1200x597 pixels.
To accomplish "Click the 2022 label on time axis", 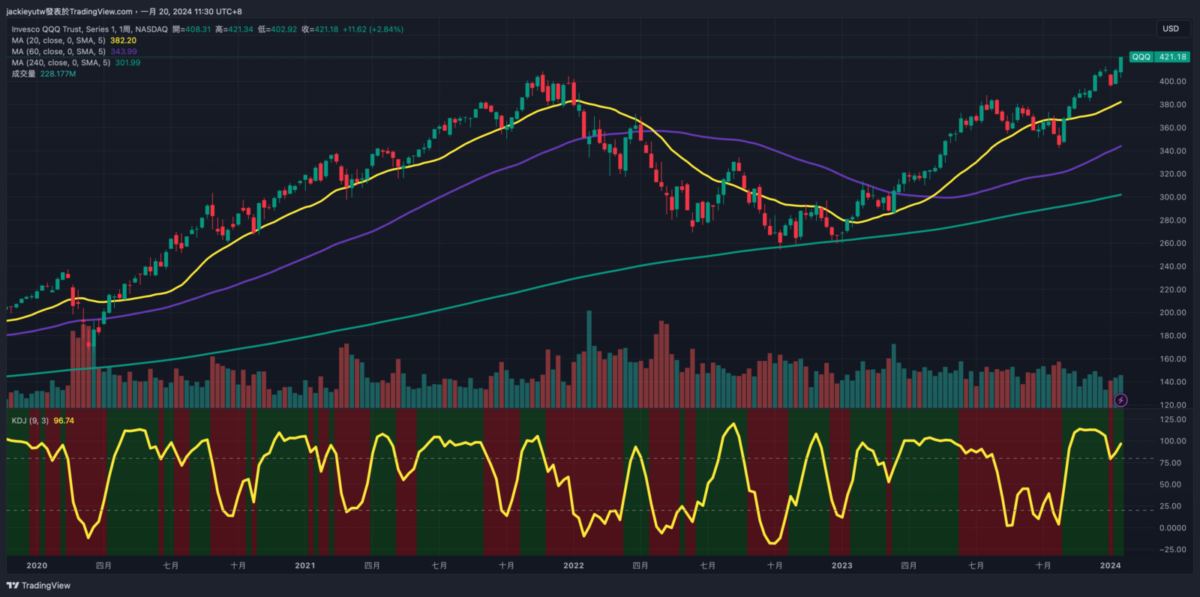I will tap(573, 565).
